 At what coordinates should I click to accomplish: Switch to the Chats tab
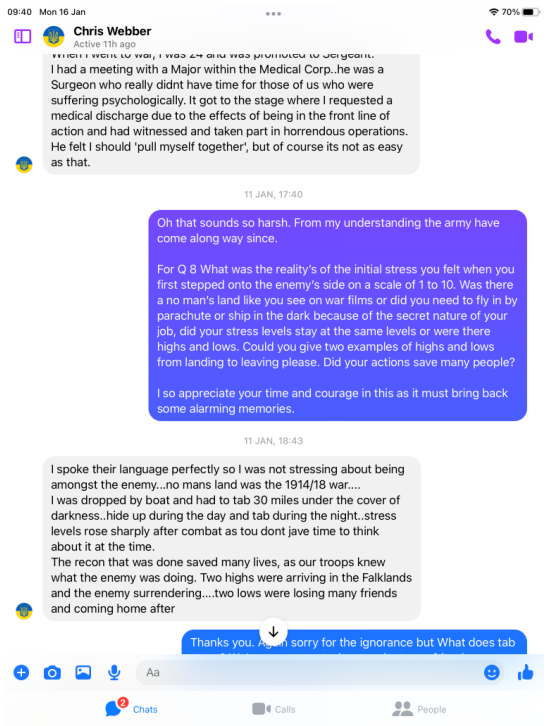132,708
